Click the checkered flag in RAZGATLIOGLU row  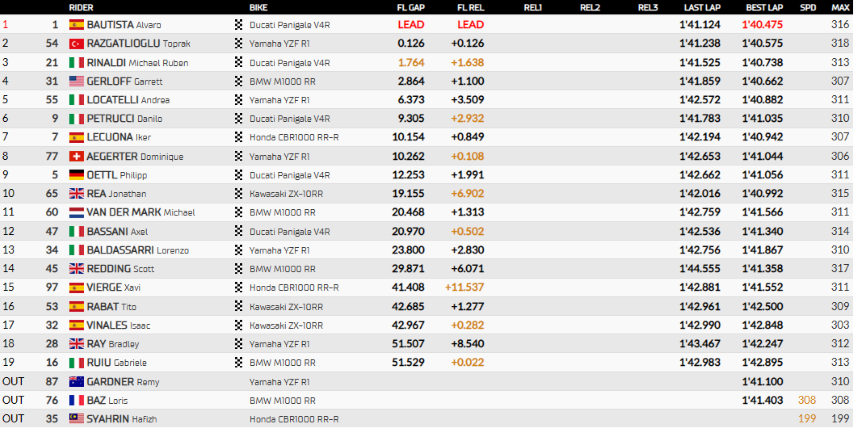(238, 44)
